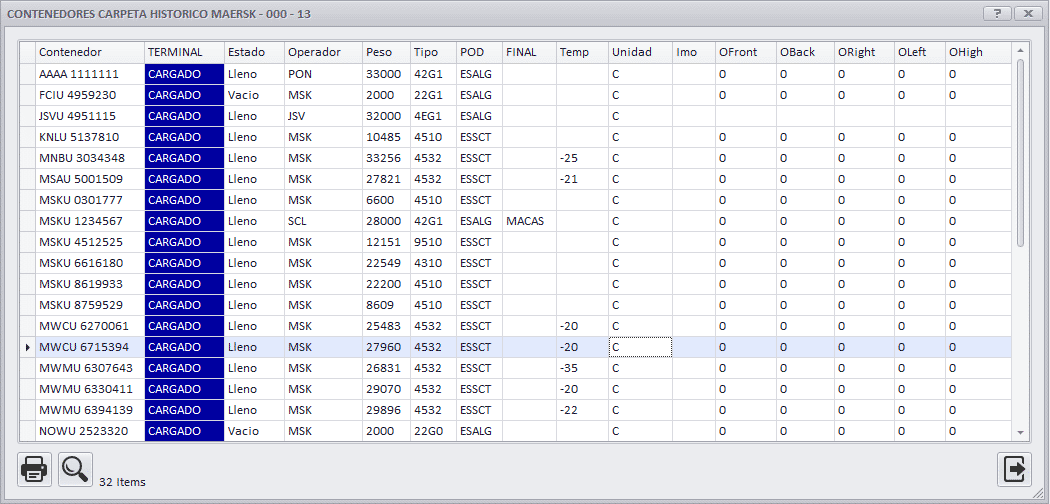This screenshot has width=1050, height=504.
Task: Click the 29896 weight cell
Action: pyautogui.click(x=386, y=410)
